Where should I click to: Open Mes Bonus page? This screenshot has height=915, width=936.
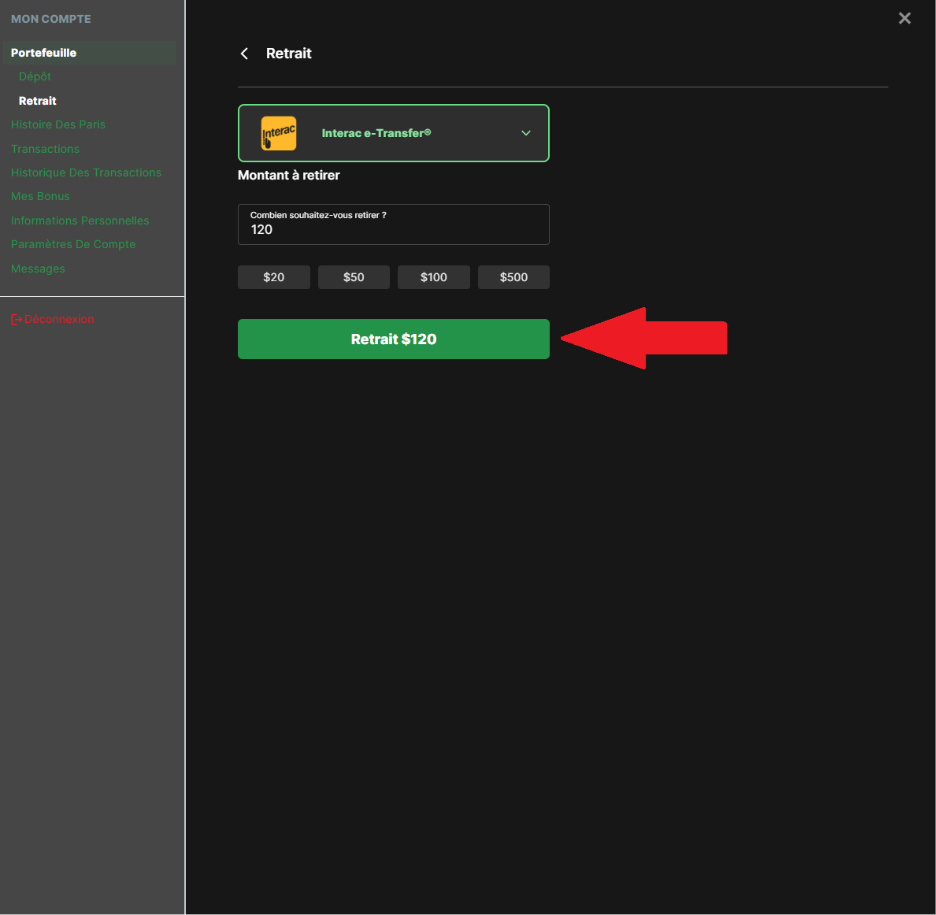pyautogui.click(x=40, y=197)
